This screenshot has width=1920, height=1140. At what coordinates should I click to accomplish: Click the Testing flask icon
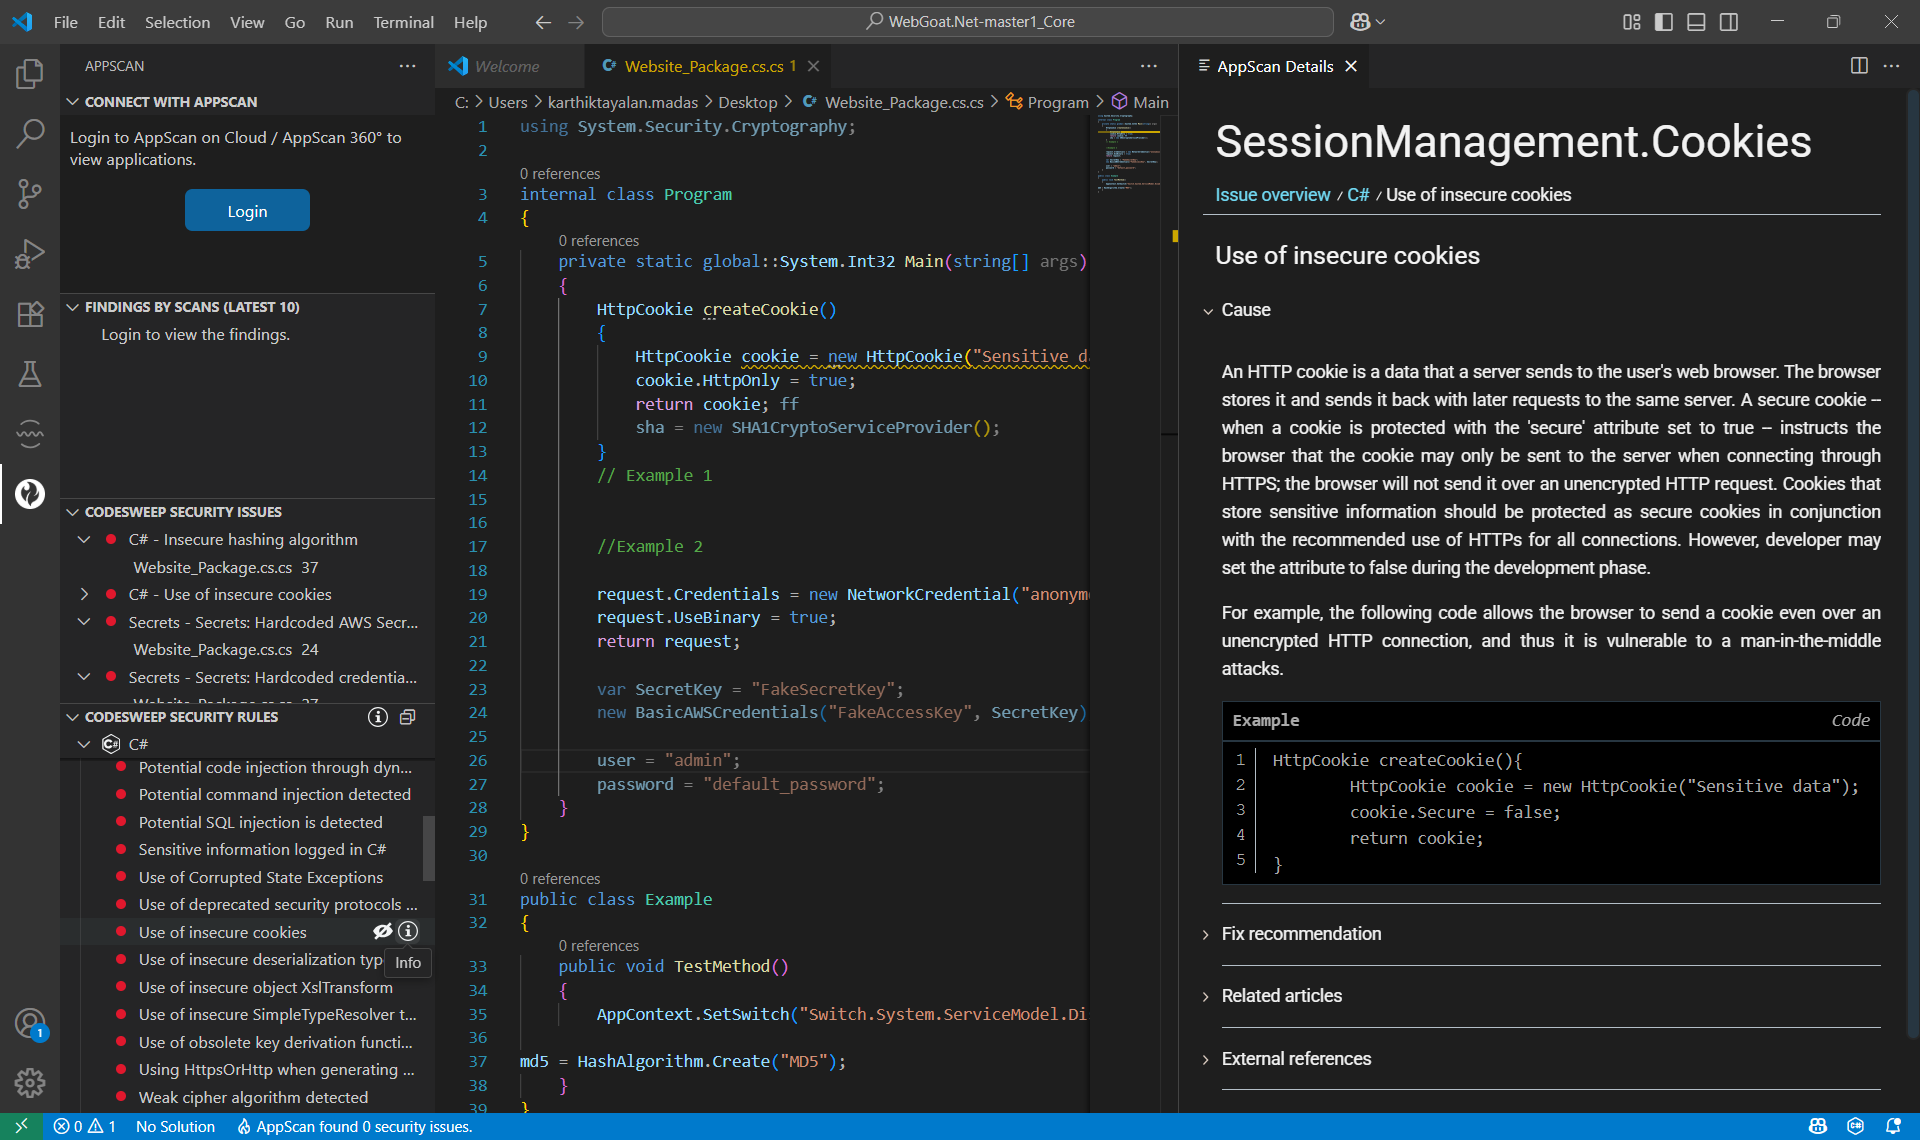pyautogui.click(x=30, y=374)
